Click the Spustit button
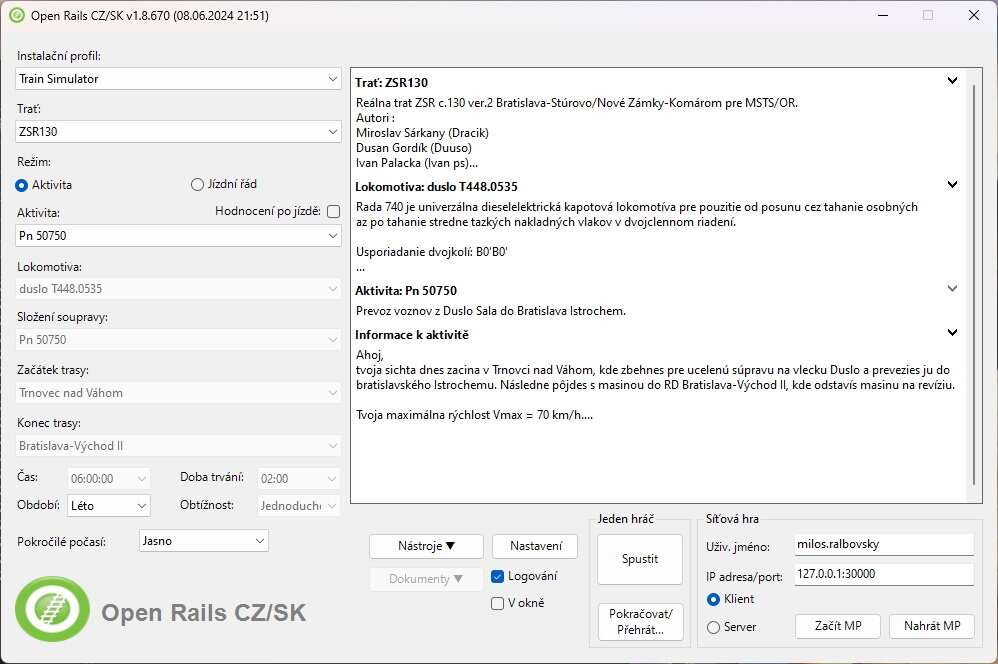Screen dimensions: 998x664 point(640,559)
